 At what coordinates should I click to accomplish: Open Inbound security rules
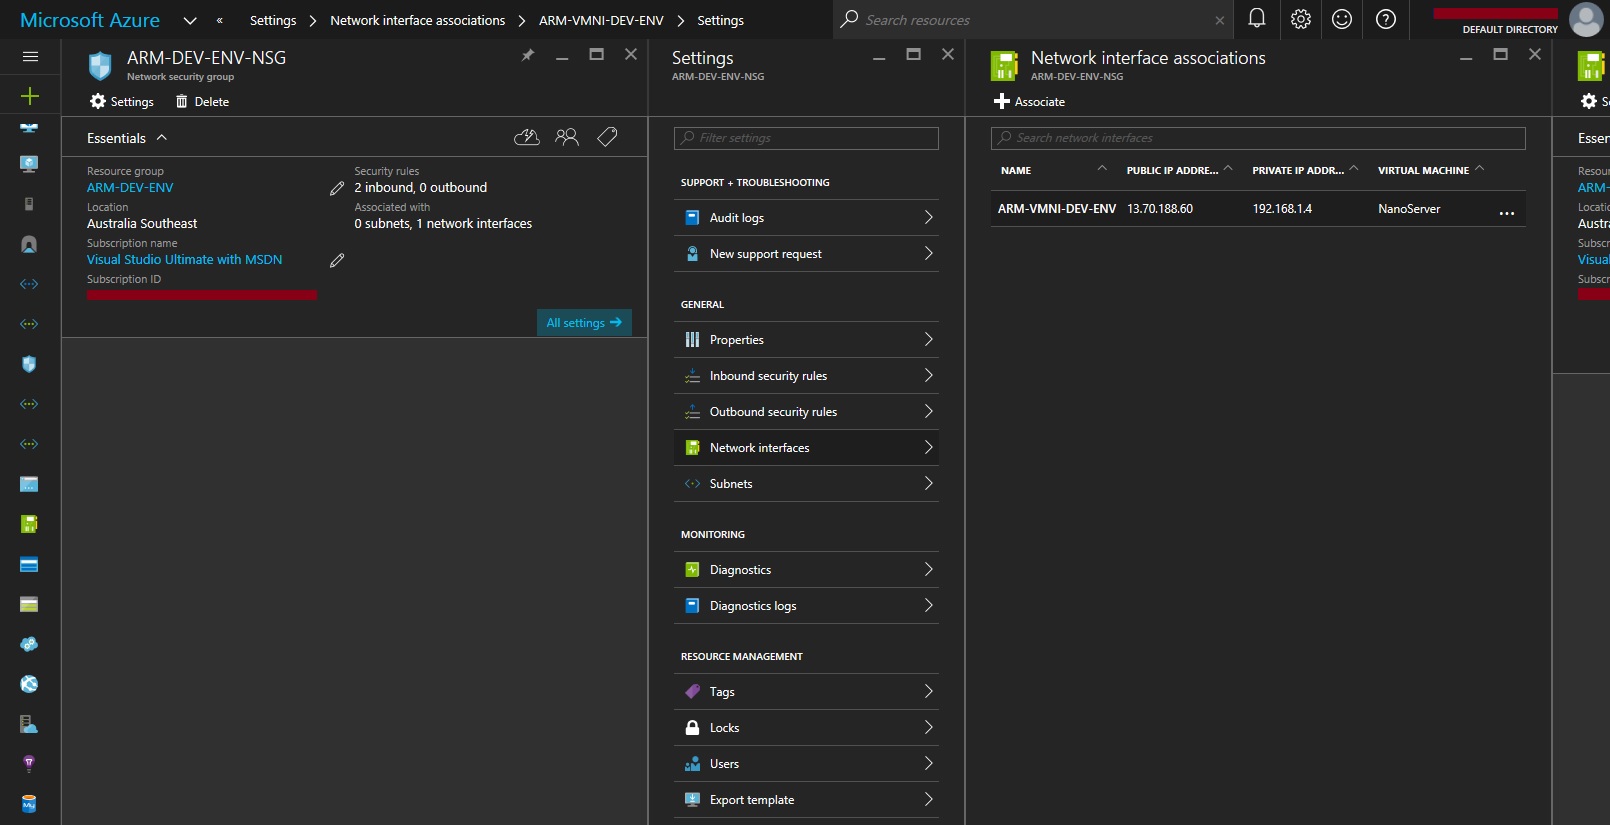click(806, 376)
